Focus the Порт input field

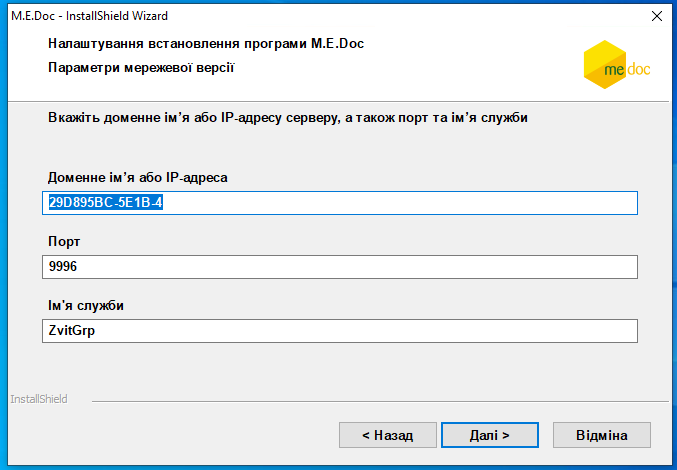pos(340,267)
